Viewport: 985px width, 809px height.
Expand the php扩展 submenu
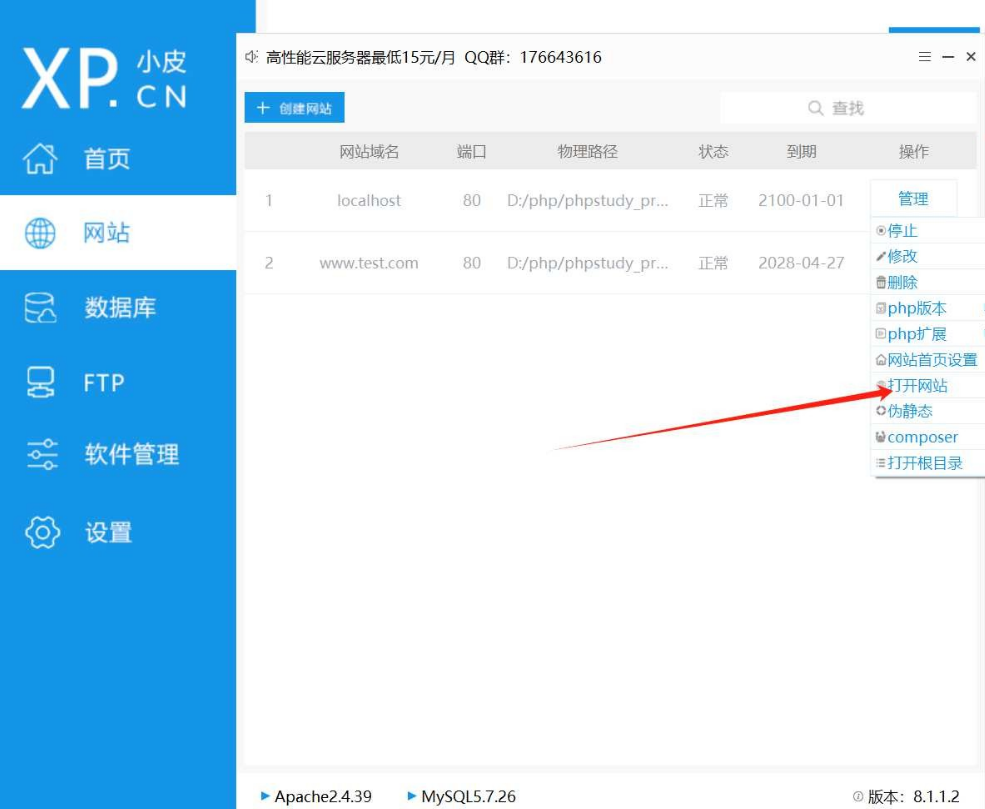coord(916,334)
